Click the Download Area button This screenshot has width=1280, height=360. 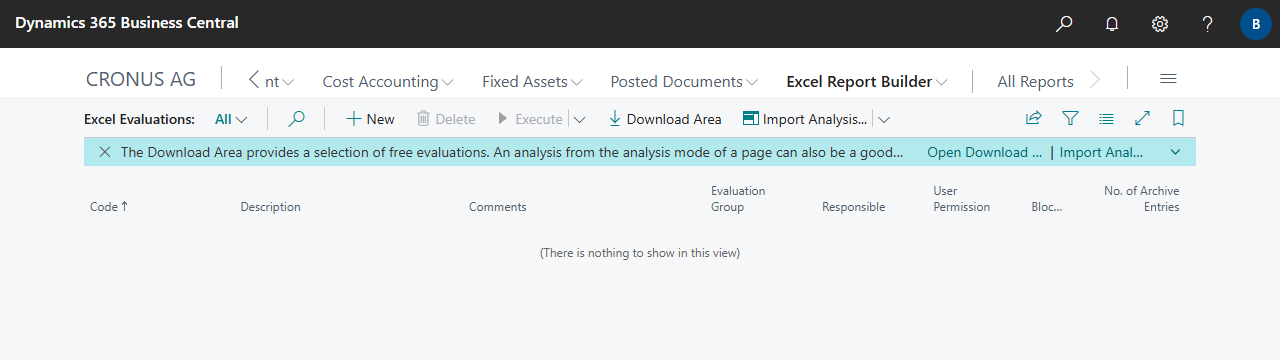[x=665, y=119]
